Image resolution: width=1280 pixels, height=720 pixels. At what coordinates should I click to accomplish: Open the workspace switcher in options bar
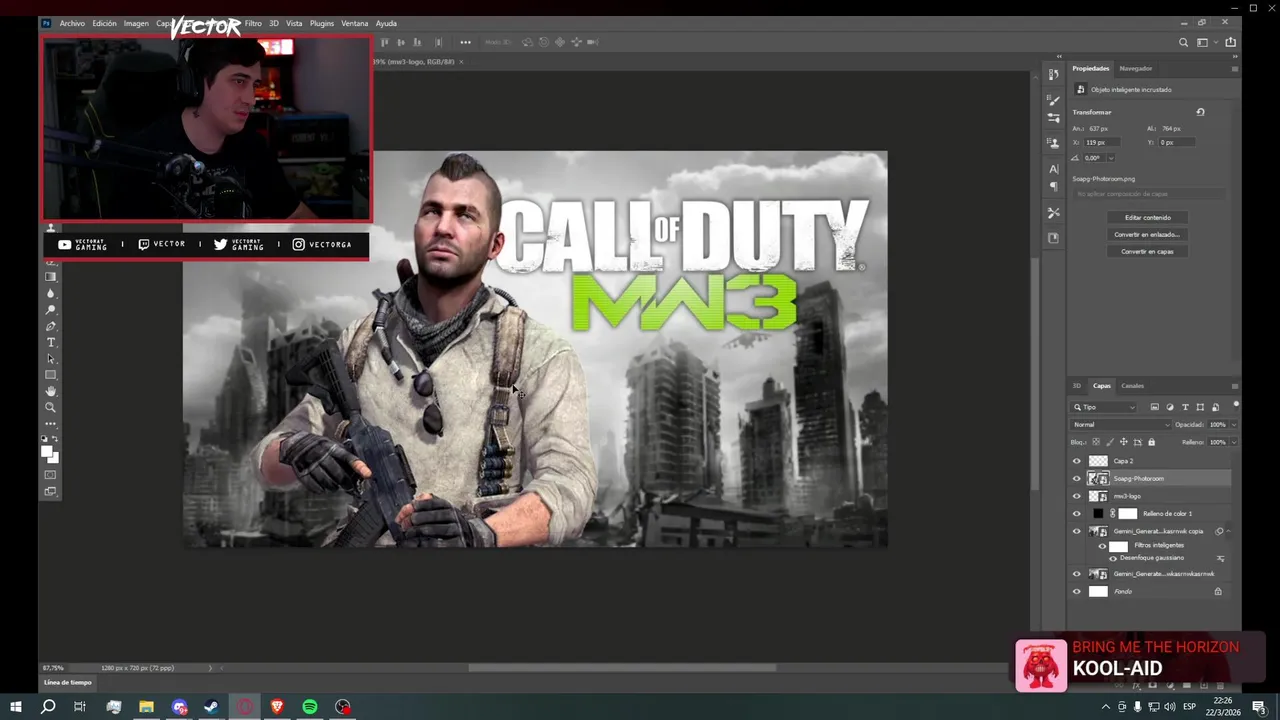[x=1206, y=42]
